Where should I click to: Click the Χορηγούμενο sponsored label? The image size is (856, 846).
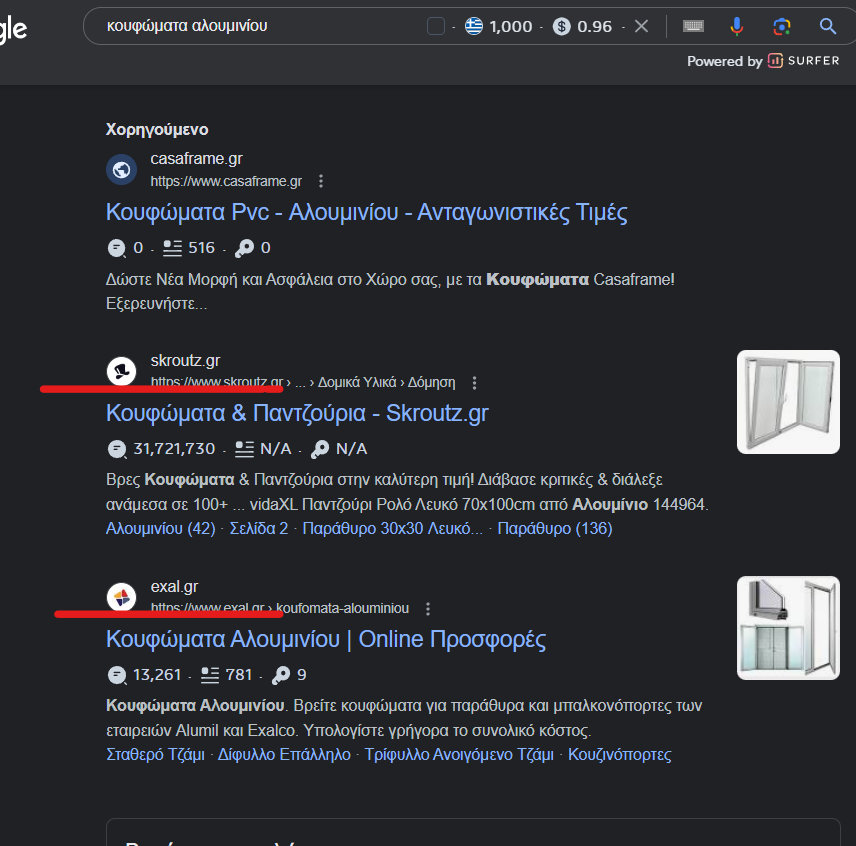tap(157, 129)
